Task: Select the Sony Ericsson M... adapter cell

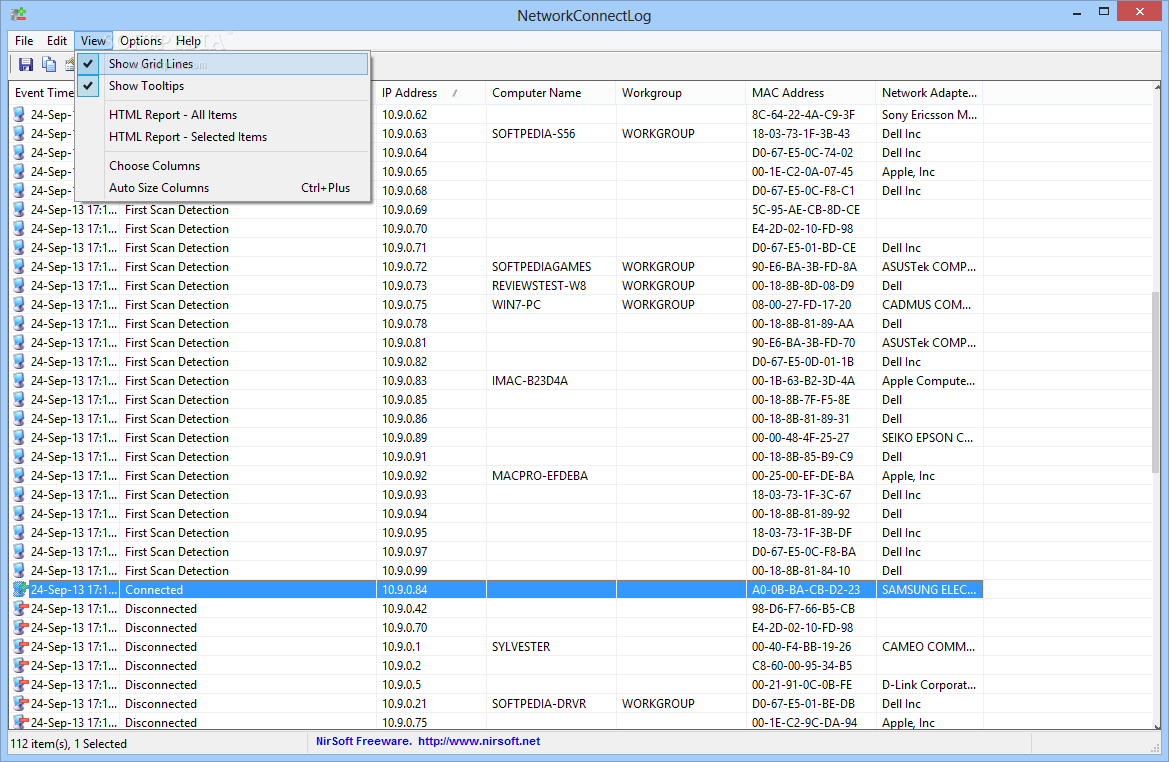Action: tap(929, 115)
